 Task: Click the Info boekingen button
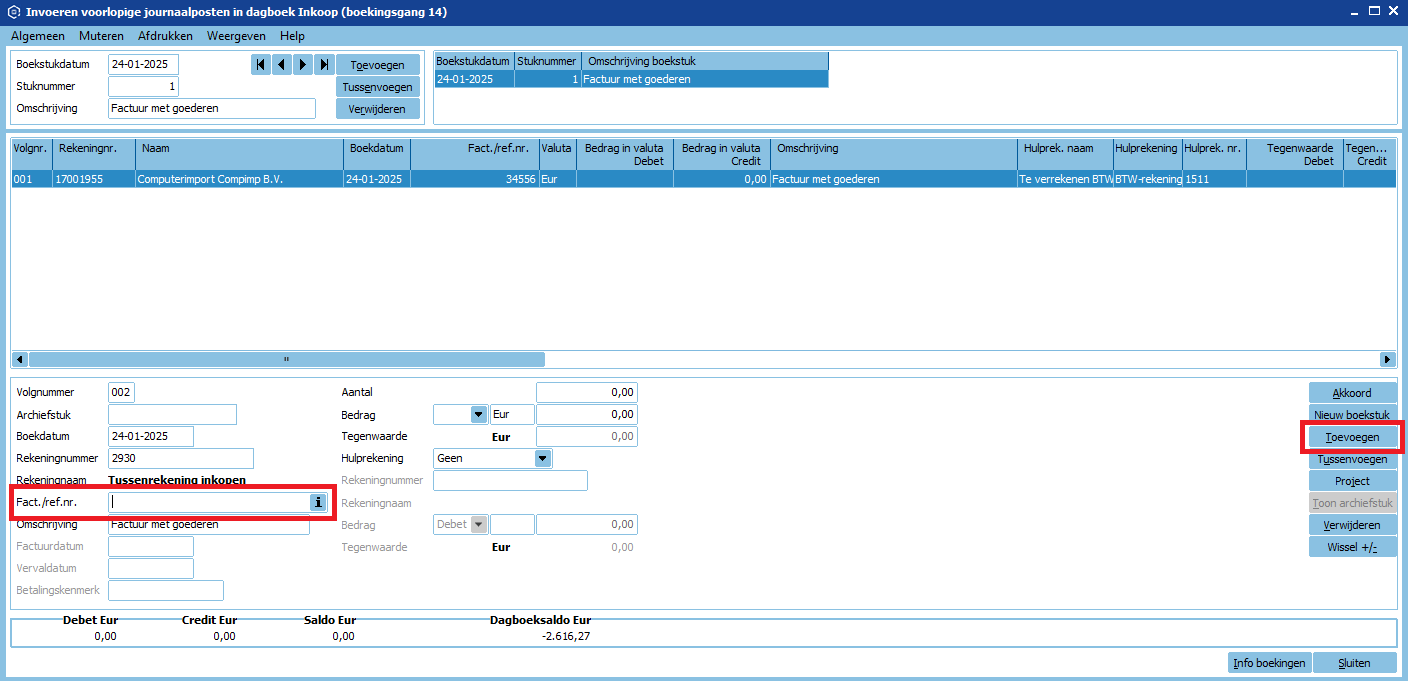pos(1268,663)
